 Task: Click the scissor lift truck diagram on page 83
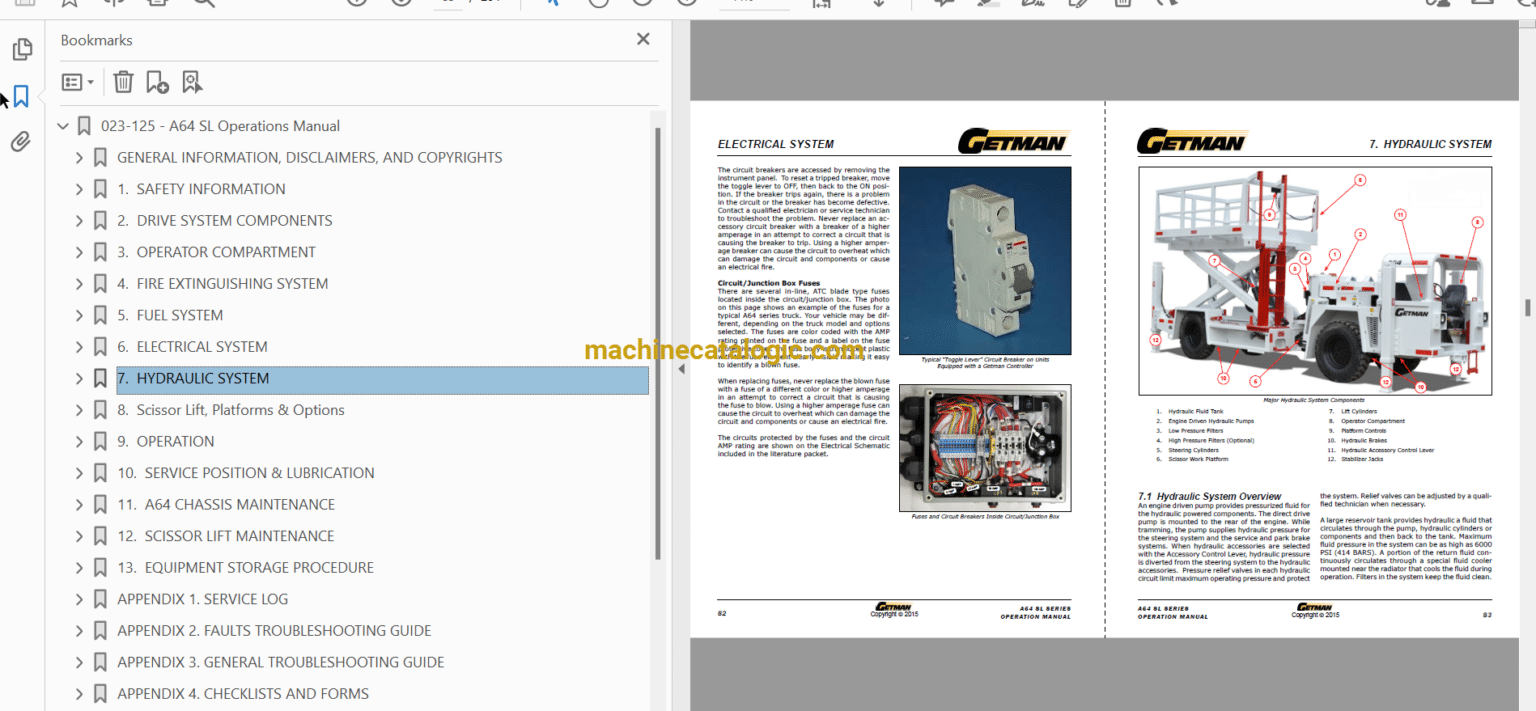pos(1313,281)
